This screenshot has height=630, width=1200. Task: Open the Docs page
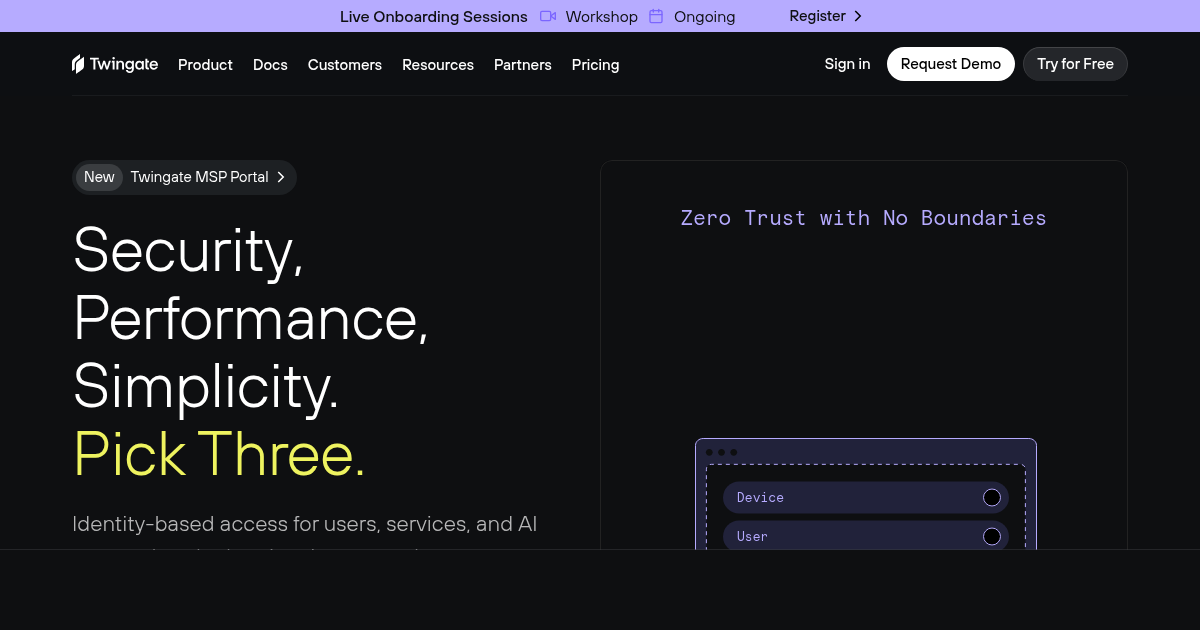pos(270,65)
